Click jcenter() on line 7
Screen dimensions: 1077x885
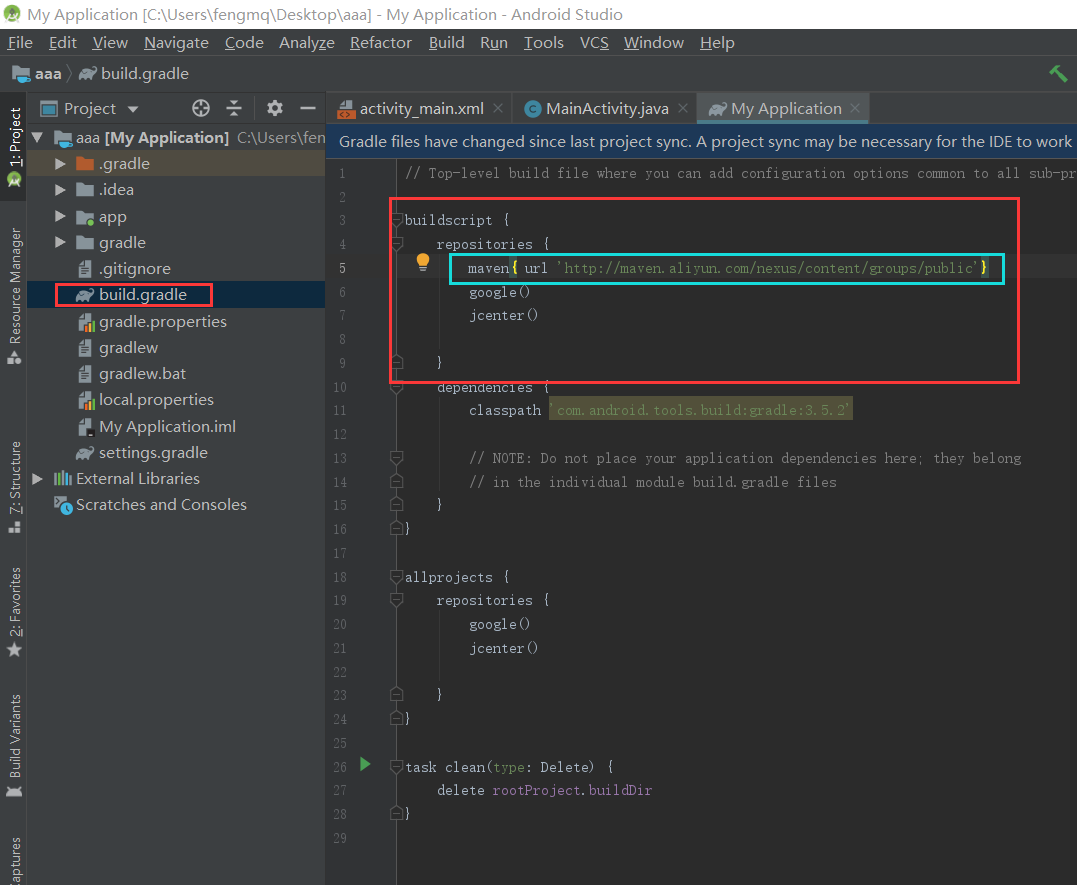(x=503, y=315)
